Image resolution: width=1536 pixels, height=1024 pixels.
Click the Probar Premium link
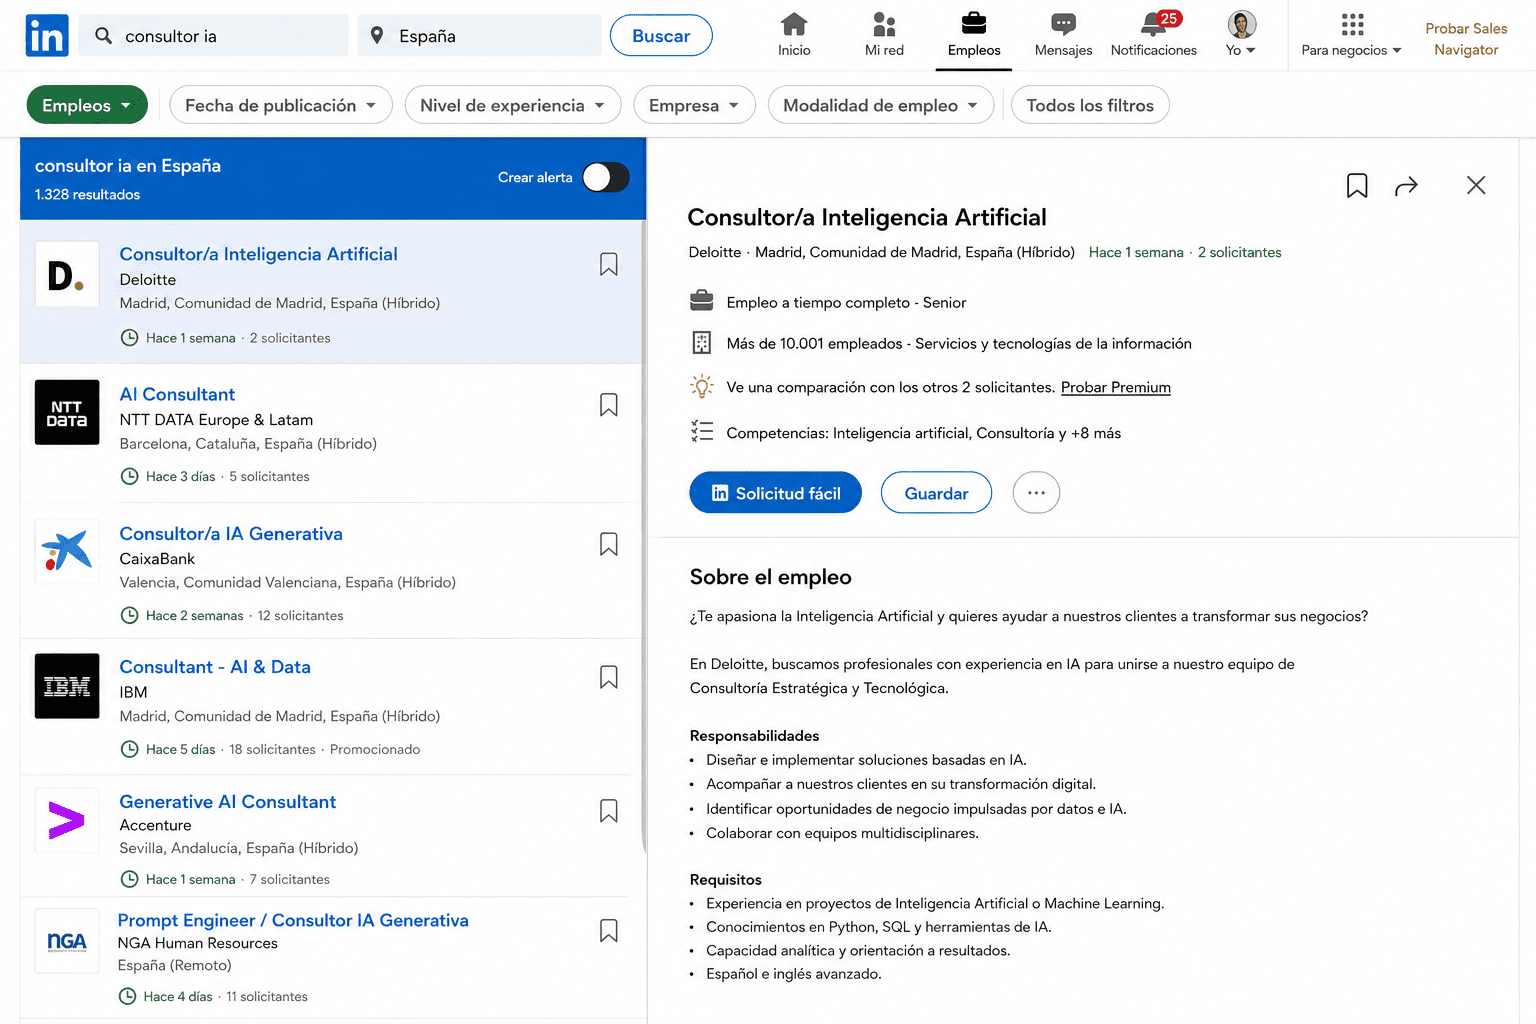[x=1115, y=388]
